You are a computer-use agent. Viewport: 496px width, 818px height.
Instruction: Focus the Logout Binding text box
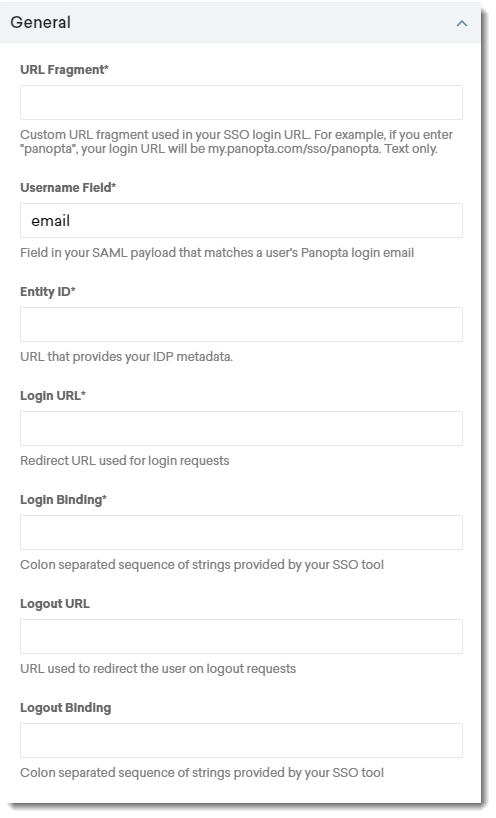click(x=241, y=740)
